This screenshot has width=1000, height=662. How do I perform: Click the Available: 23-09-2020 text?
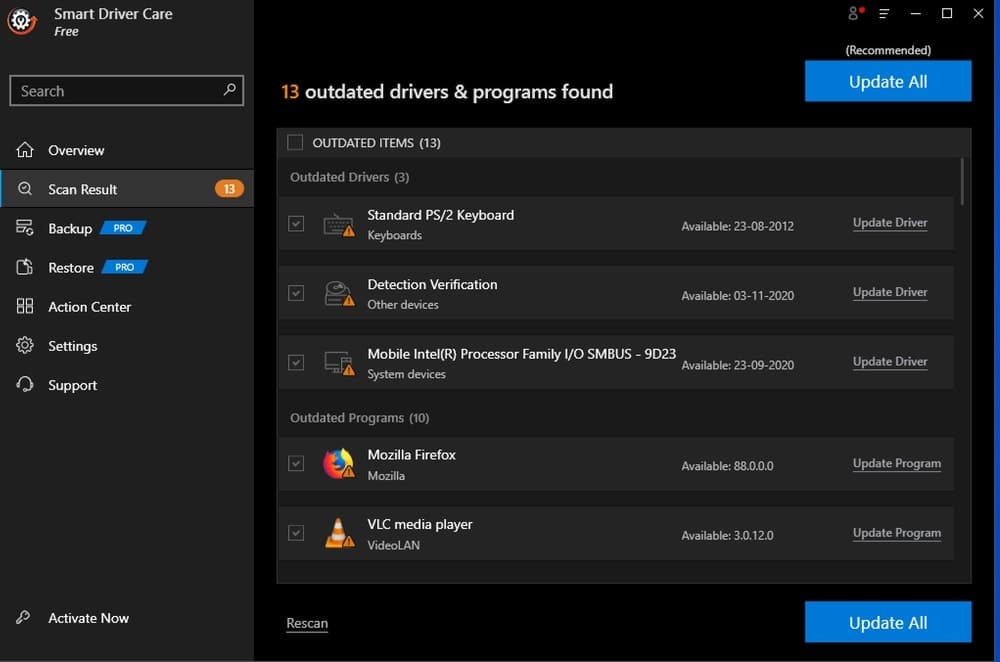point(737,365)
